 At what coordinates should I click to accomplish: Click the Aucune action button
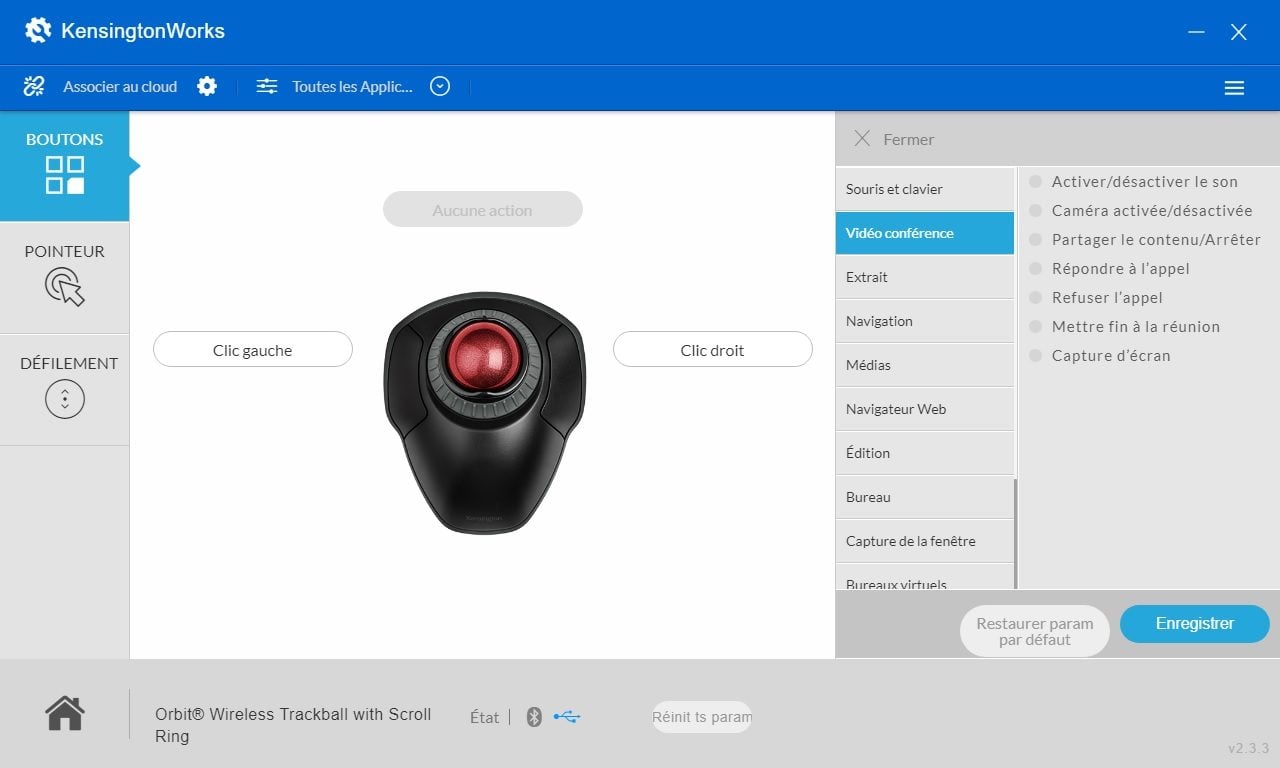(x=482, y=210)
